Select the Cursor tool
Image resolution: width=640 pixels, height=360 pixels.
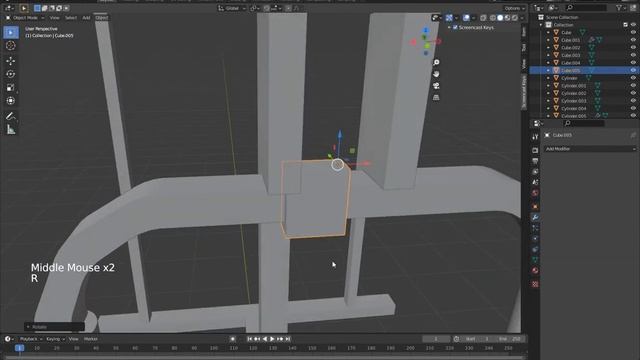click(11, 46)
